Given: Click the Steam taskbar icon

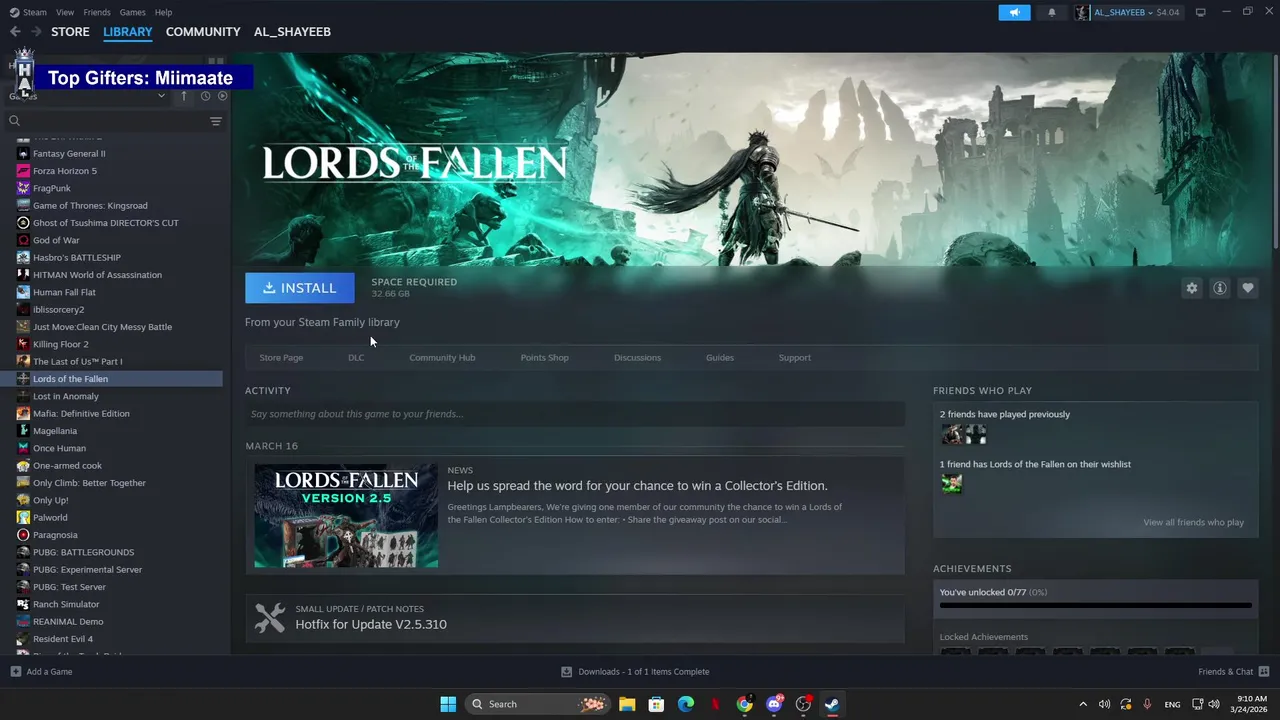Looking at the screenshot, I should (832, 704).
